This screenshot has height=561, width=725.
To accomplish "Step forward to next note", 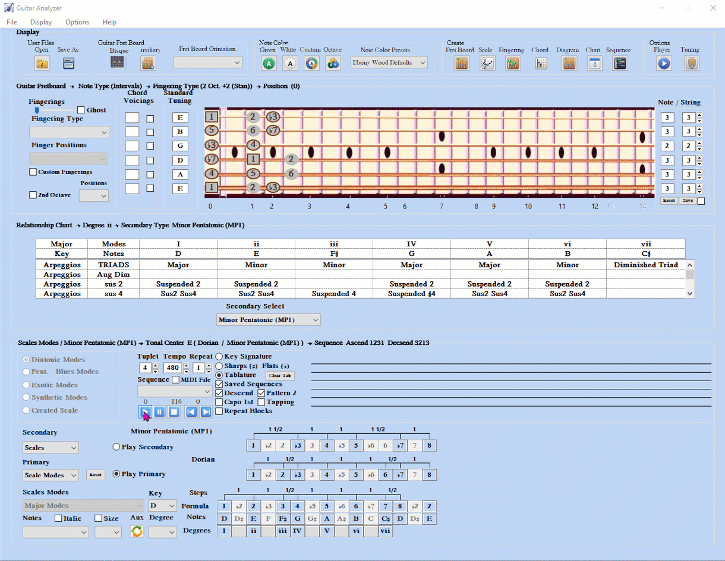I will [x=206, y=411].
